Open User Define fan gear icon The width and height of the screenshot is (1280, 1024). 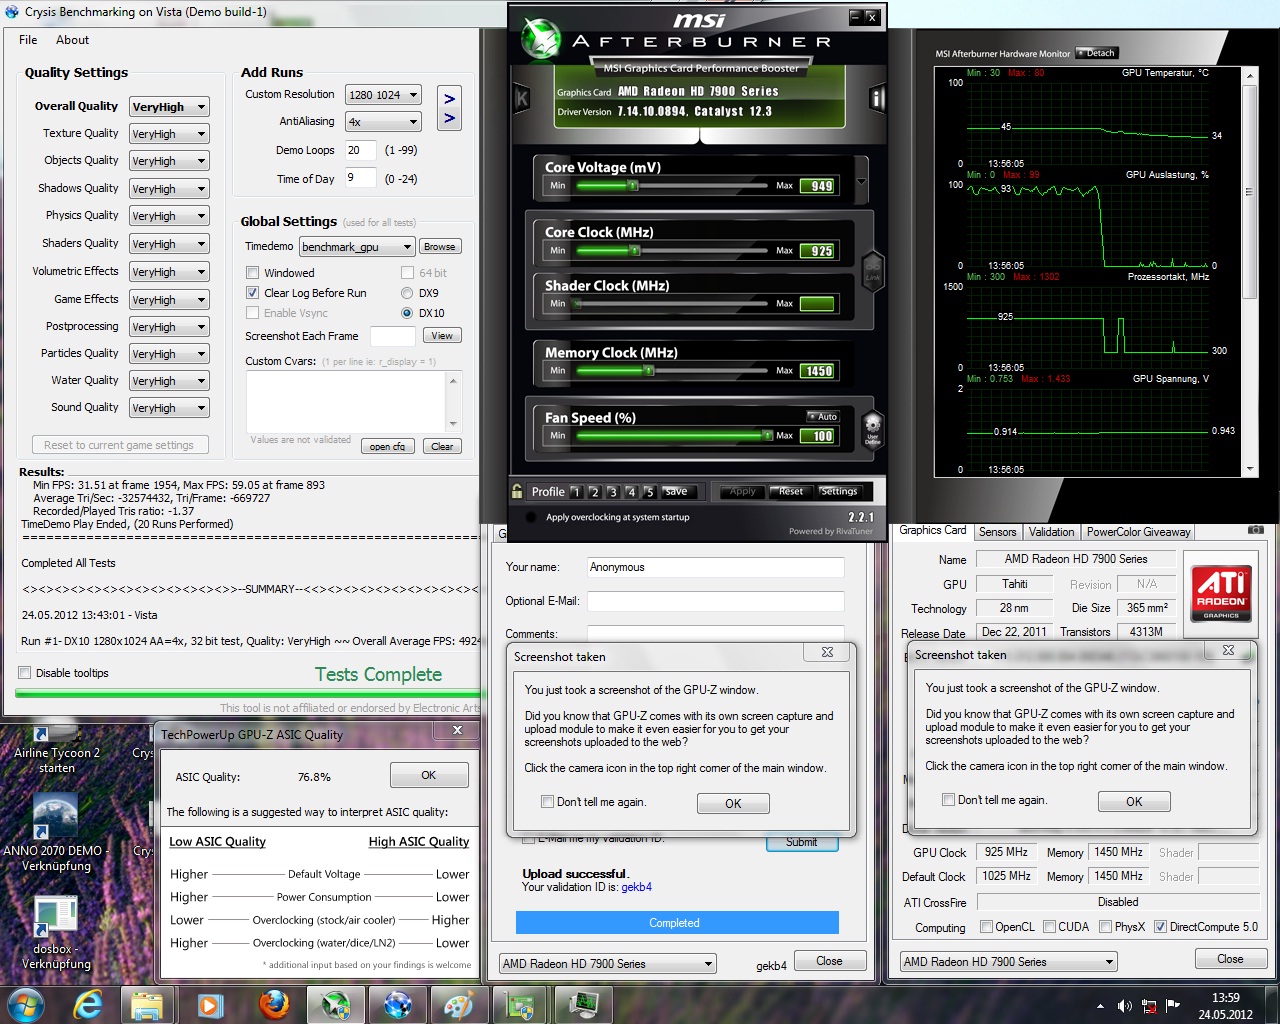click(x=872, y=430)
